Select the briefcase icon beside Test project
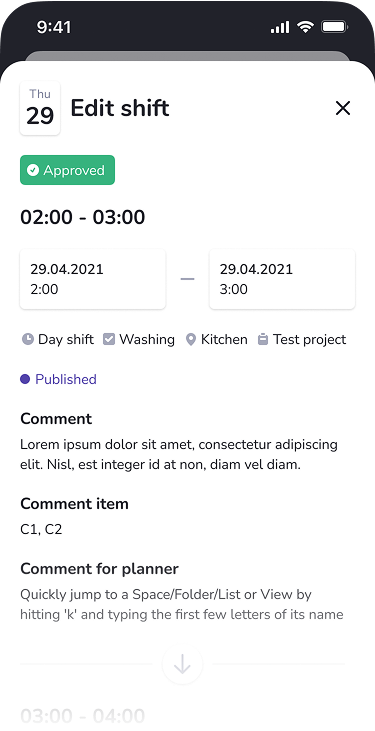This screenshot has height=731, width=375. (x=263, y=339)
